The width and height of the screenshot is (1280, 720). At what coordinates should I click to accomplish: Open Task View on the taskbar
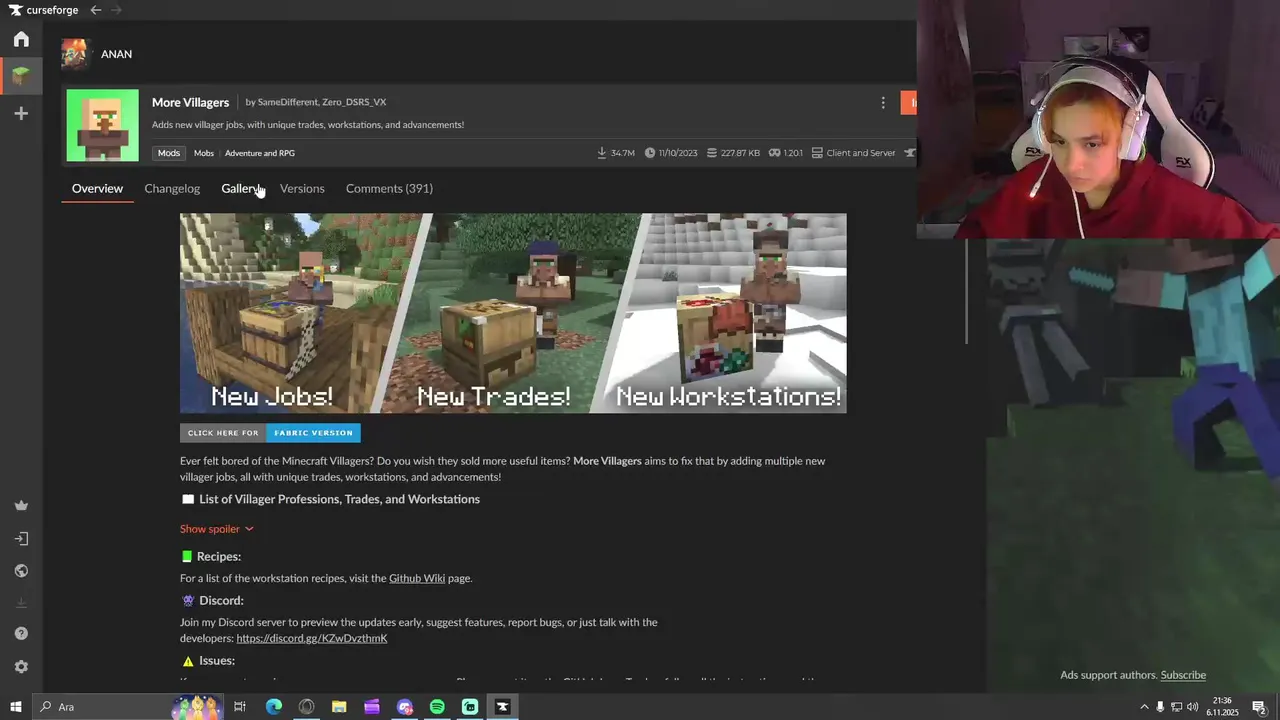[240, 707]
